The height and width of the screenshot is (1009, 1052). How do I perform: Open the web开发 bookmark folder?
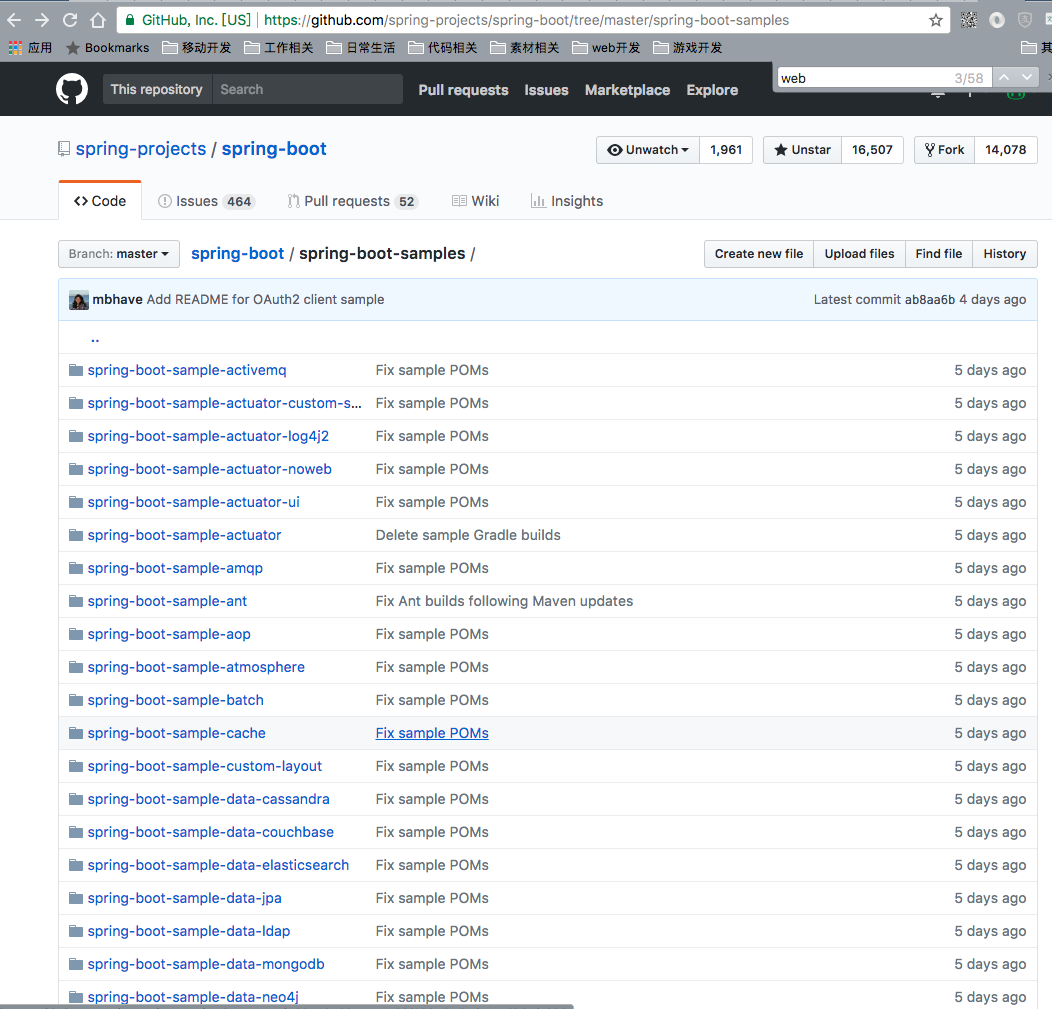click(x=607, y=48)
